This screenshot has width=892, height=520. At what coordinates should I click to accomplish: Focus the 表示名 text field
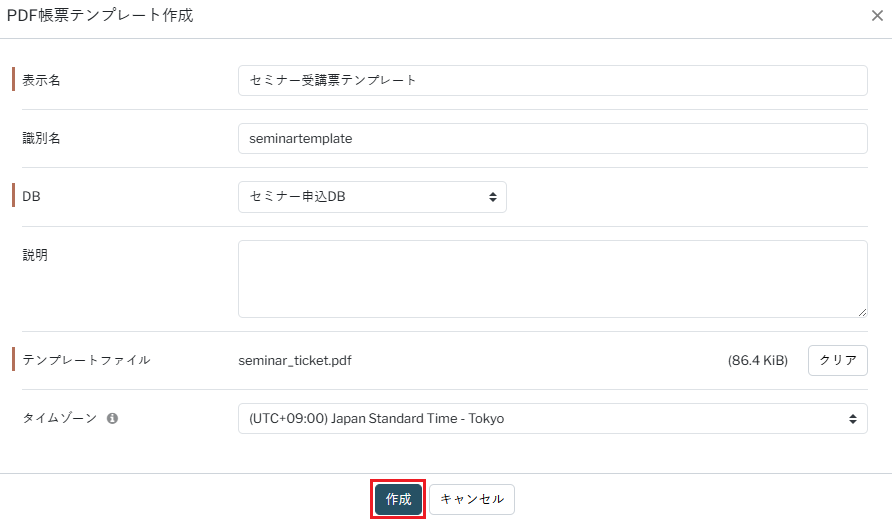point(552,80)
